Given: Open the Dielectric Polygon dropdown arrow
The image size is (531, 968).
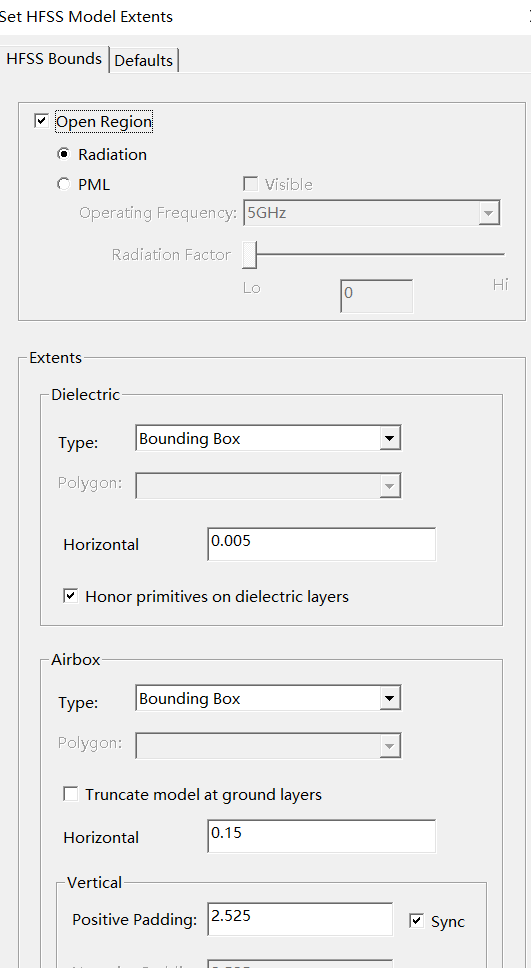Looking at the screenshot, I should pyautogui.click(x=389, y=486).
